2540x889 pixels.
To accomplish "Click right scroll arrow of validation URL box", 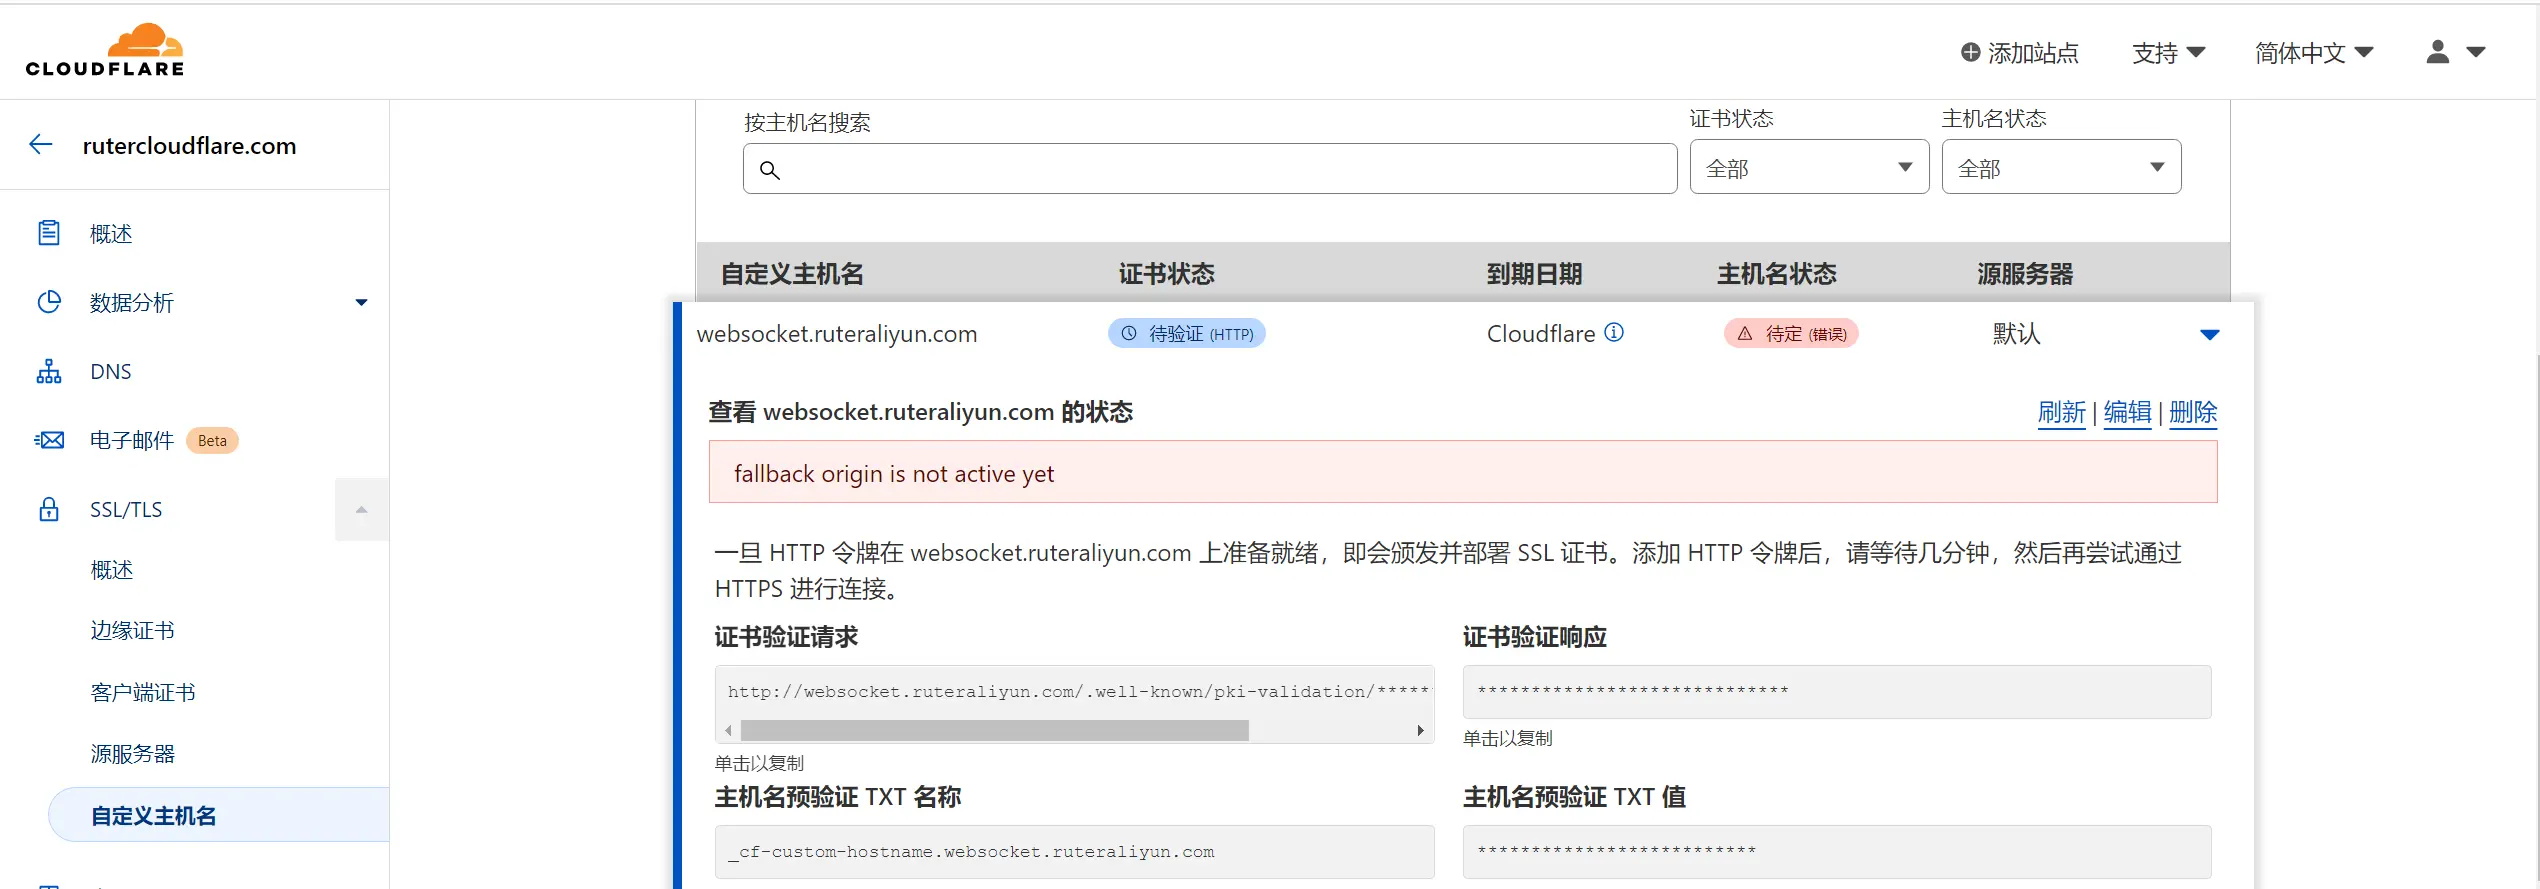I will coord(1420,730).
